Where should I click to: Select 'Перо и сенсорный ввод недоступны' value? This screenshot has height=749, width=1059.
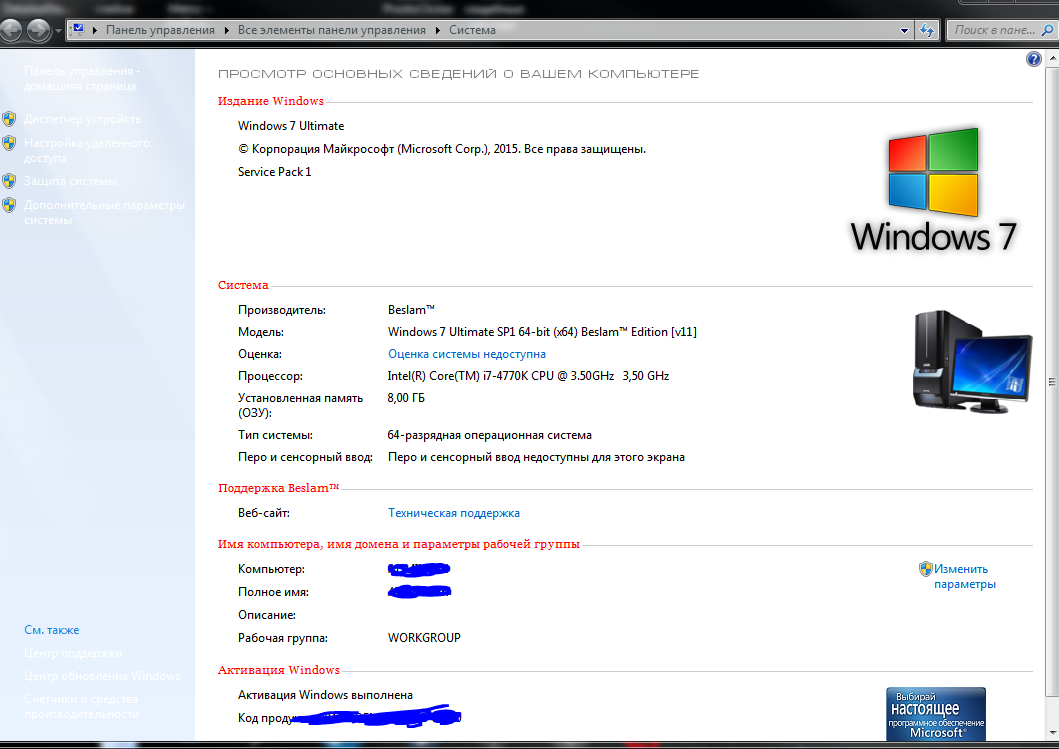point(536,457)
